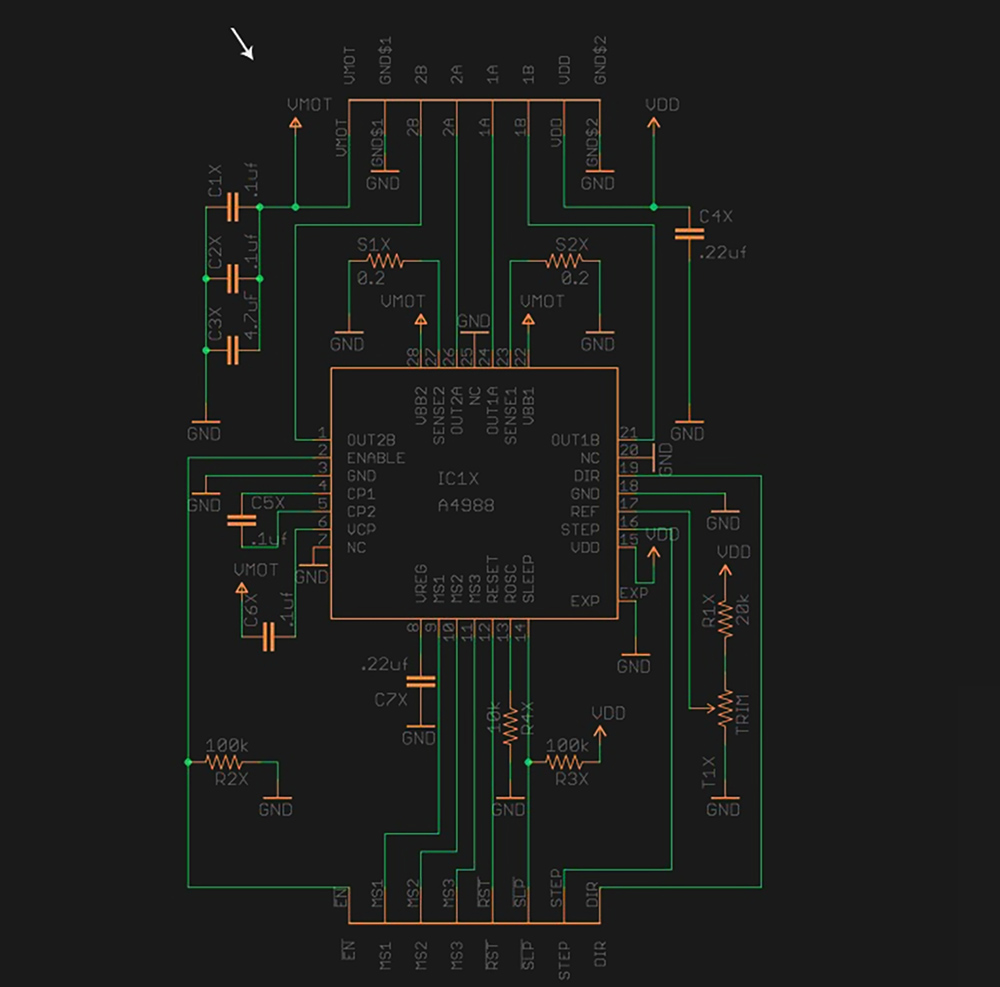Viewport: 1000px width, 987px height.
Task: Click the R3X 100k resistor symbol
Action: 570,762
